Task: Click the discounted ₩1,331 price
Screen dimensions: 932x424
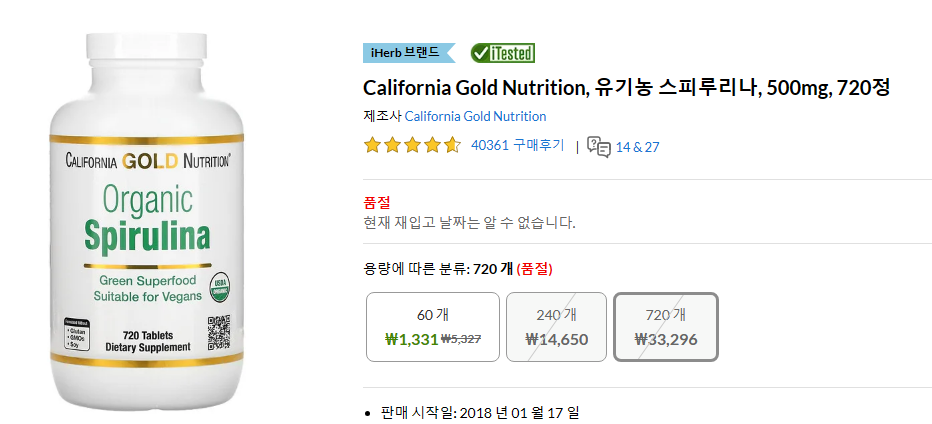Action: tap(412, 340)
